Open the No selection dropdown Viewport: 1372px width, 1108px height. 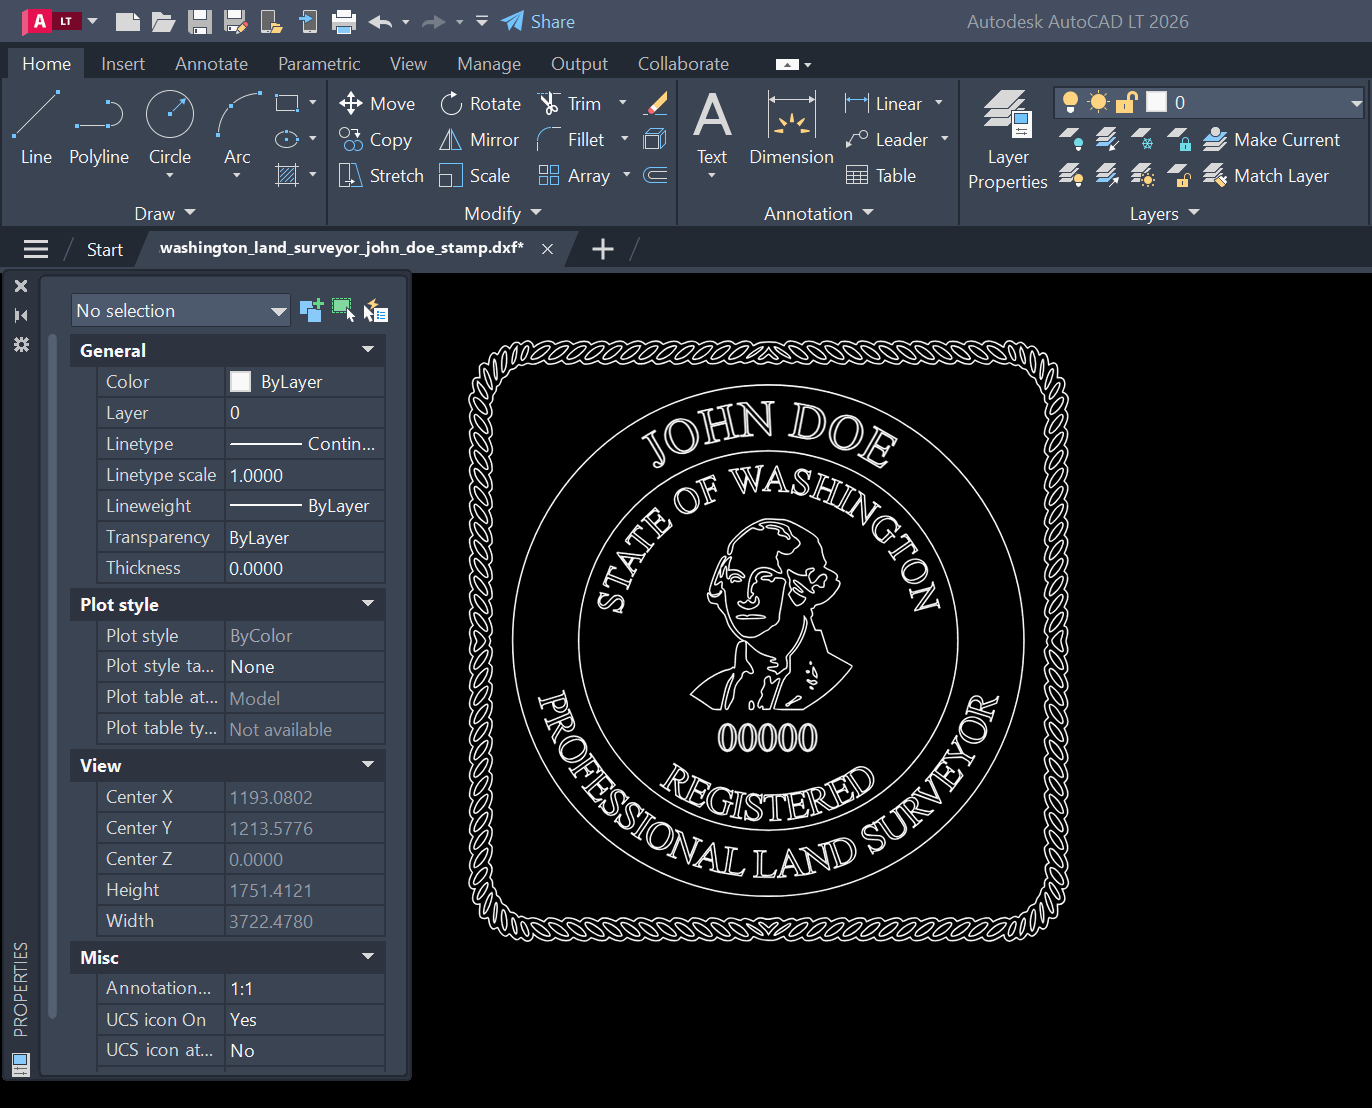click(x=181, y=310)
